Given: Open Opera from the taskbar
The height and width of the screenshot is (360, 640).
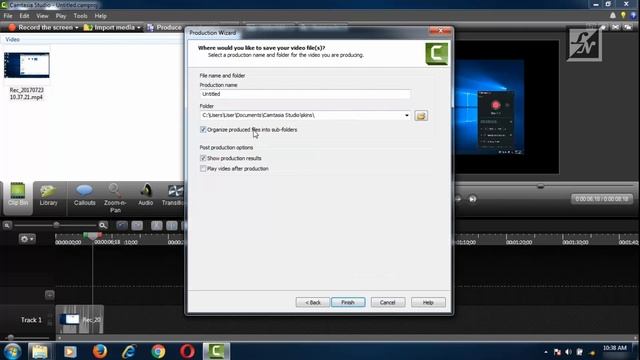Looking at the screenshot, I should click(x=187, y=351).
